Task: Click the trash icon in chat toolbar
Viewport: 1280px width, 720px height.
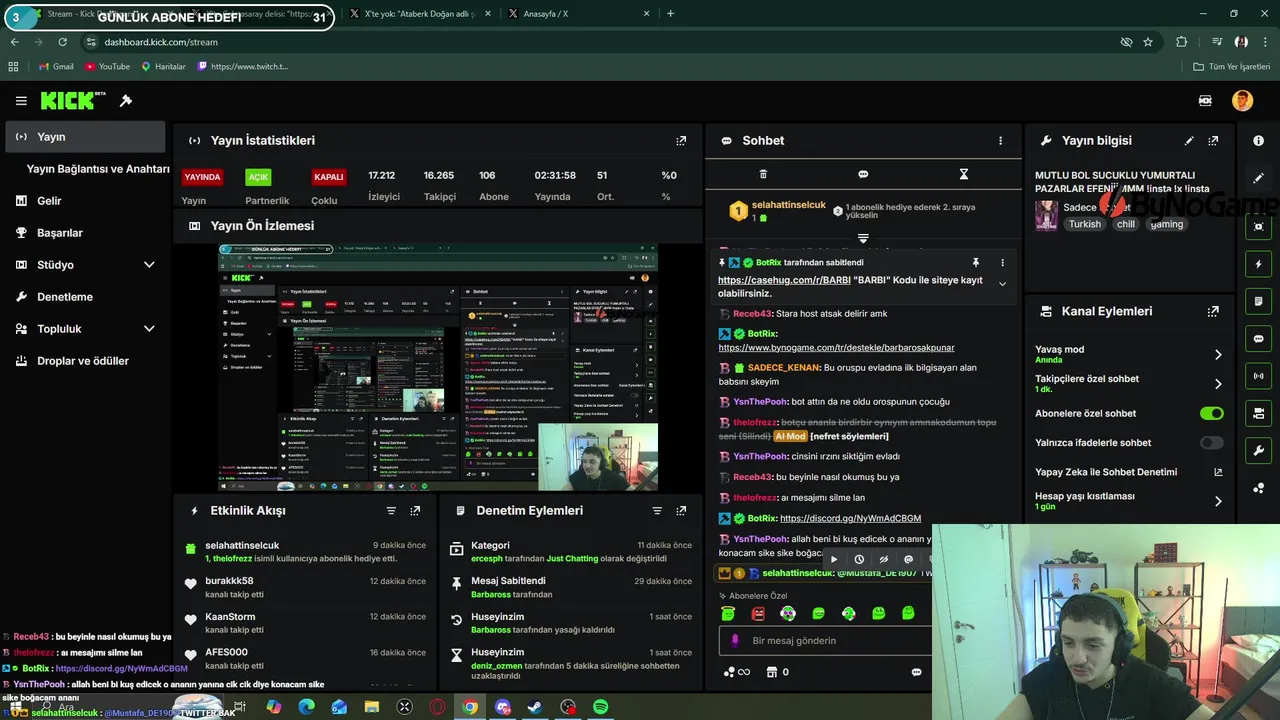Action: [763, 174]
